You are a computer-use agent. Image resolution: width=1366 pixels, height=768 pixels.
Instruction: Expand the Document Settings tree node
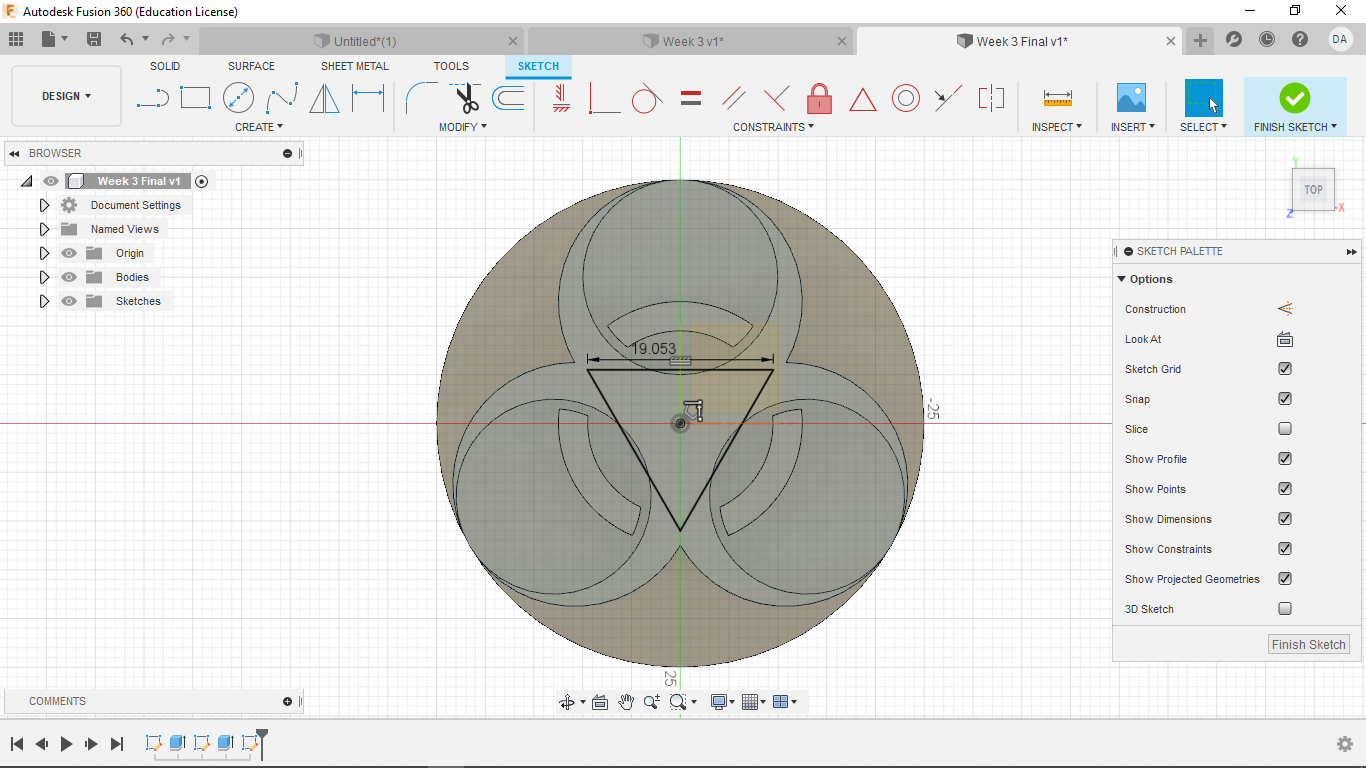click(x=44, y=205)
